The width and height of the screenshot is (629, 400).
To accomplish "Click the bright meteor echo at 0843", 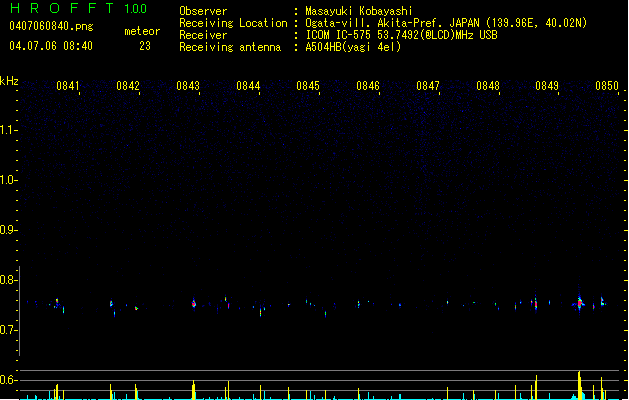I will [194, 303].
